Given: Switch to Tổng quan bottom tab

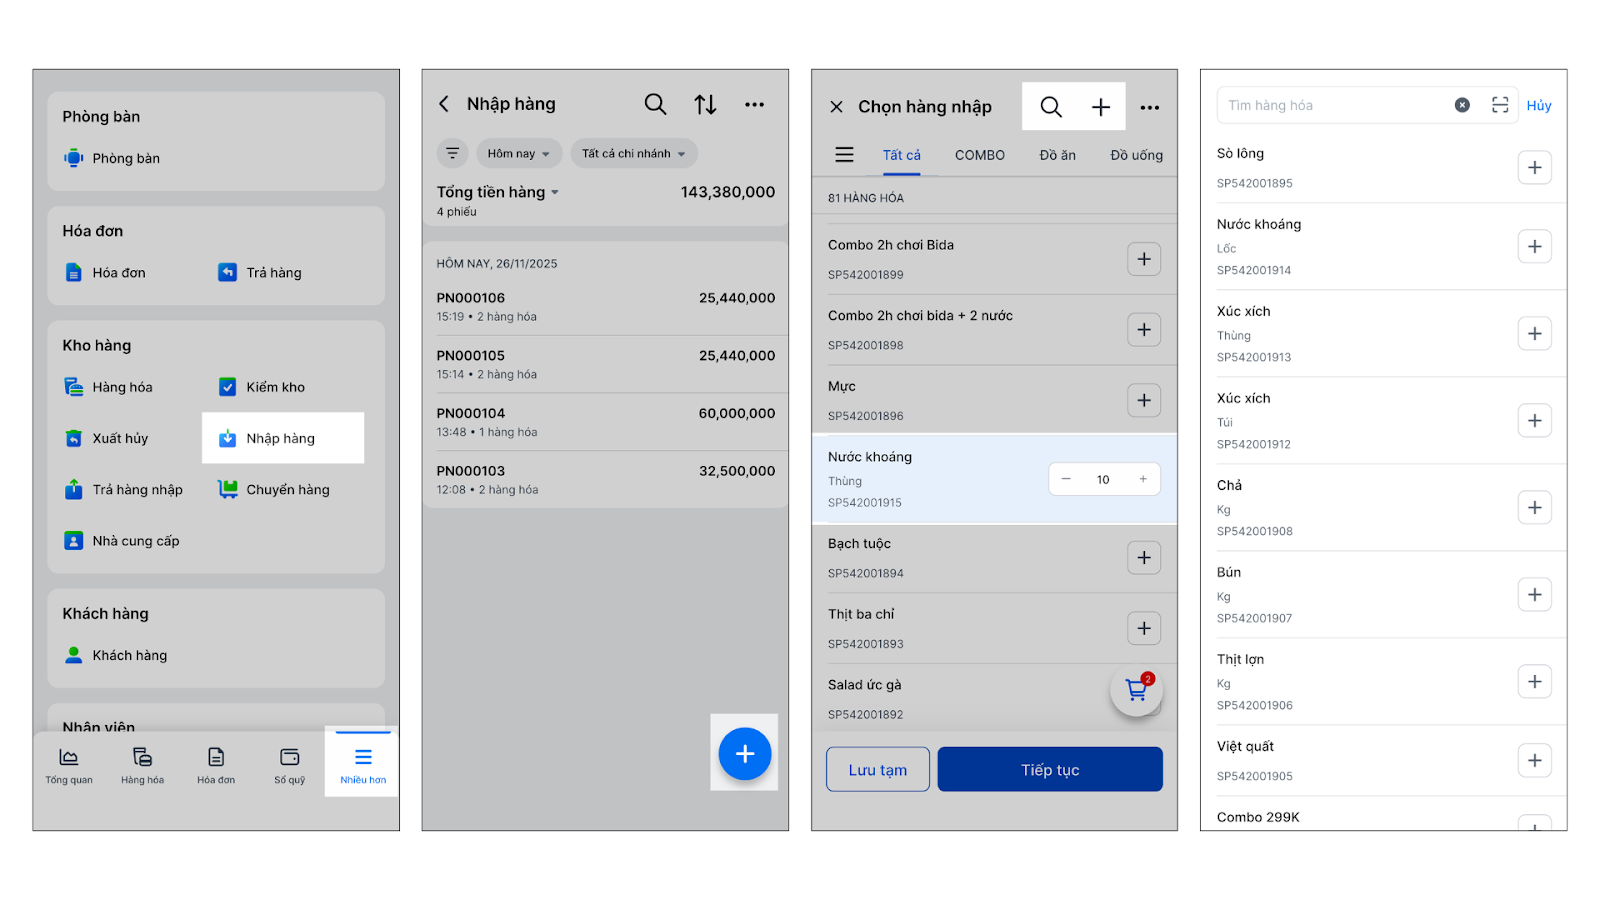Looking at the screenshot, I should [69, 765].
